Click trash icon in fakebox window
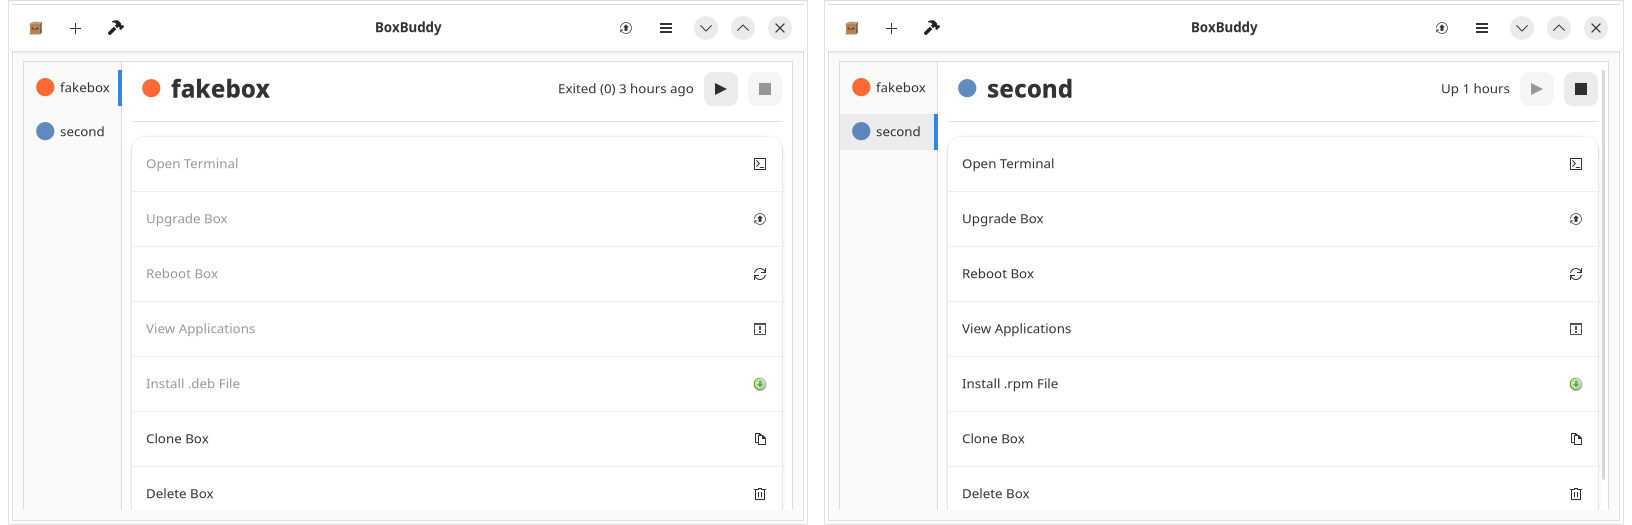Screen dimensions: 1632x525 (760, 494)
